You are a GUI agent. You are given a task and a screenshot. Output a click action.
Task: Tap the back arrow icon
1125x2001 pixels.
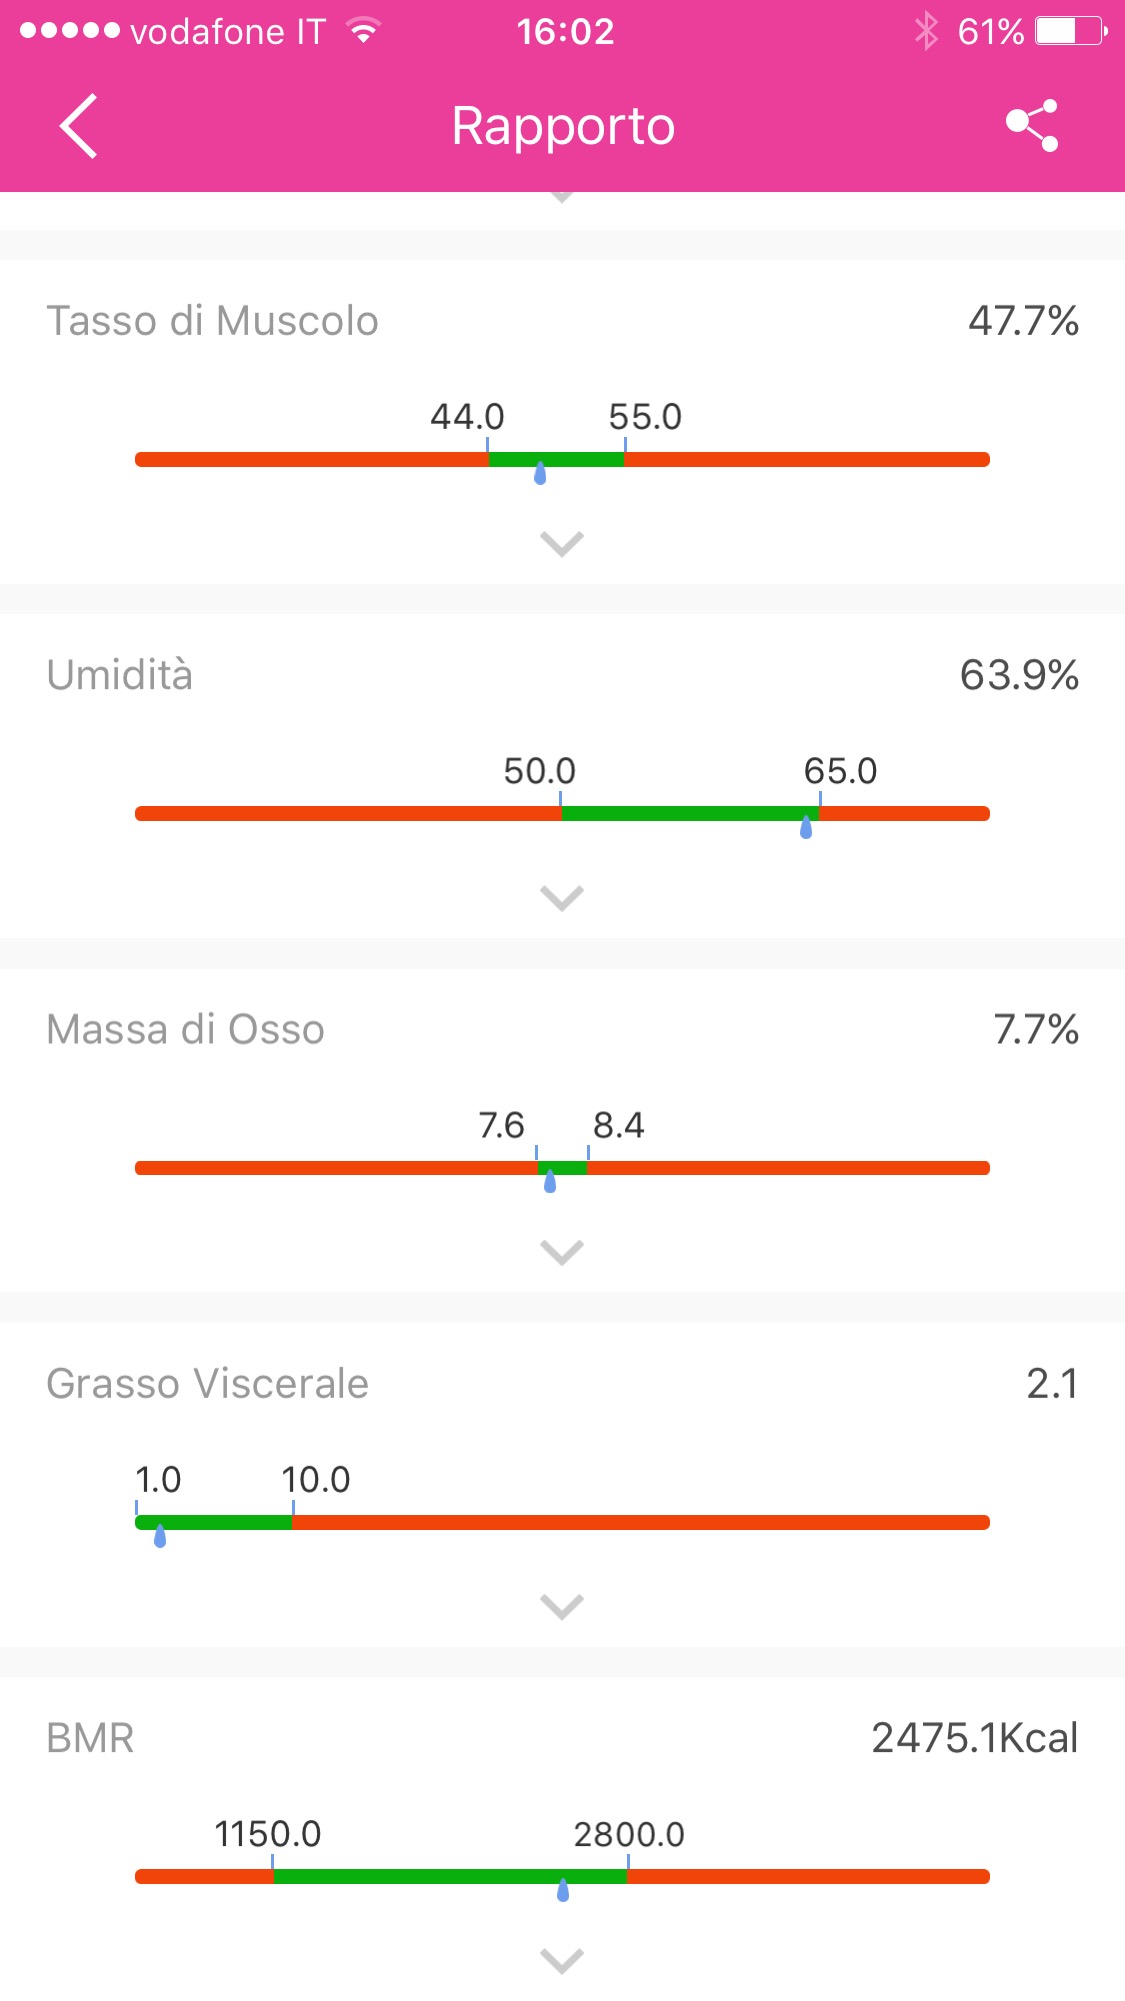click(79, 127)
